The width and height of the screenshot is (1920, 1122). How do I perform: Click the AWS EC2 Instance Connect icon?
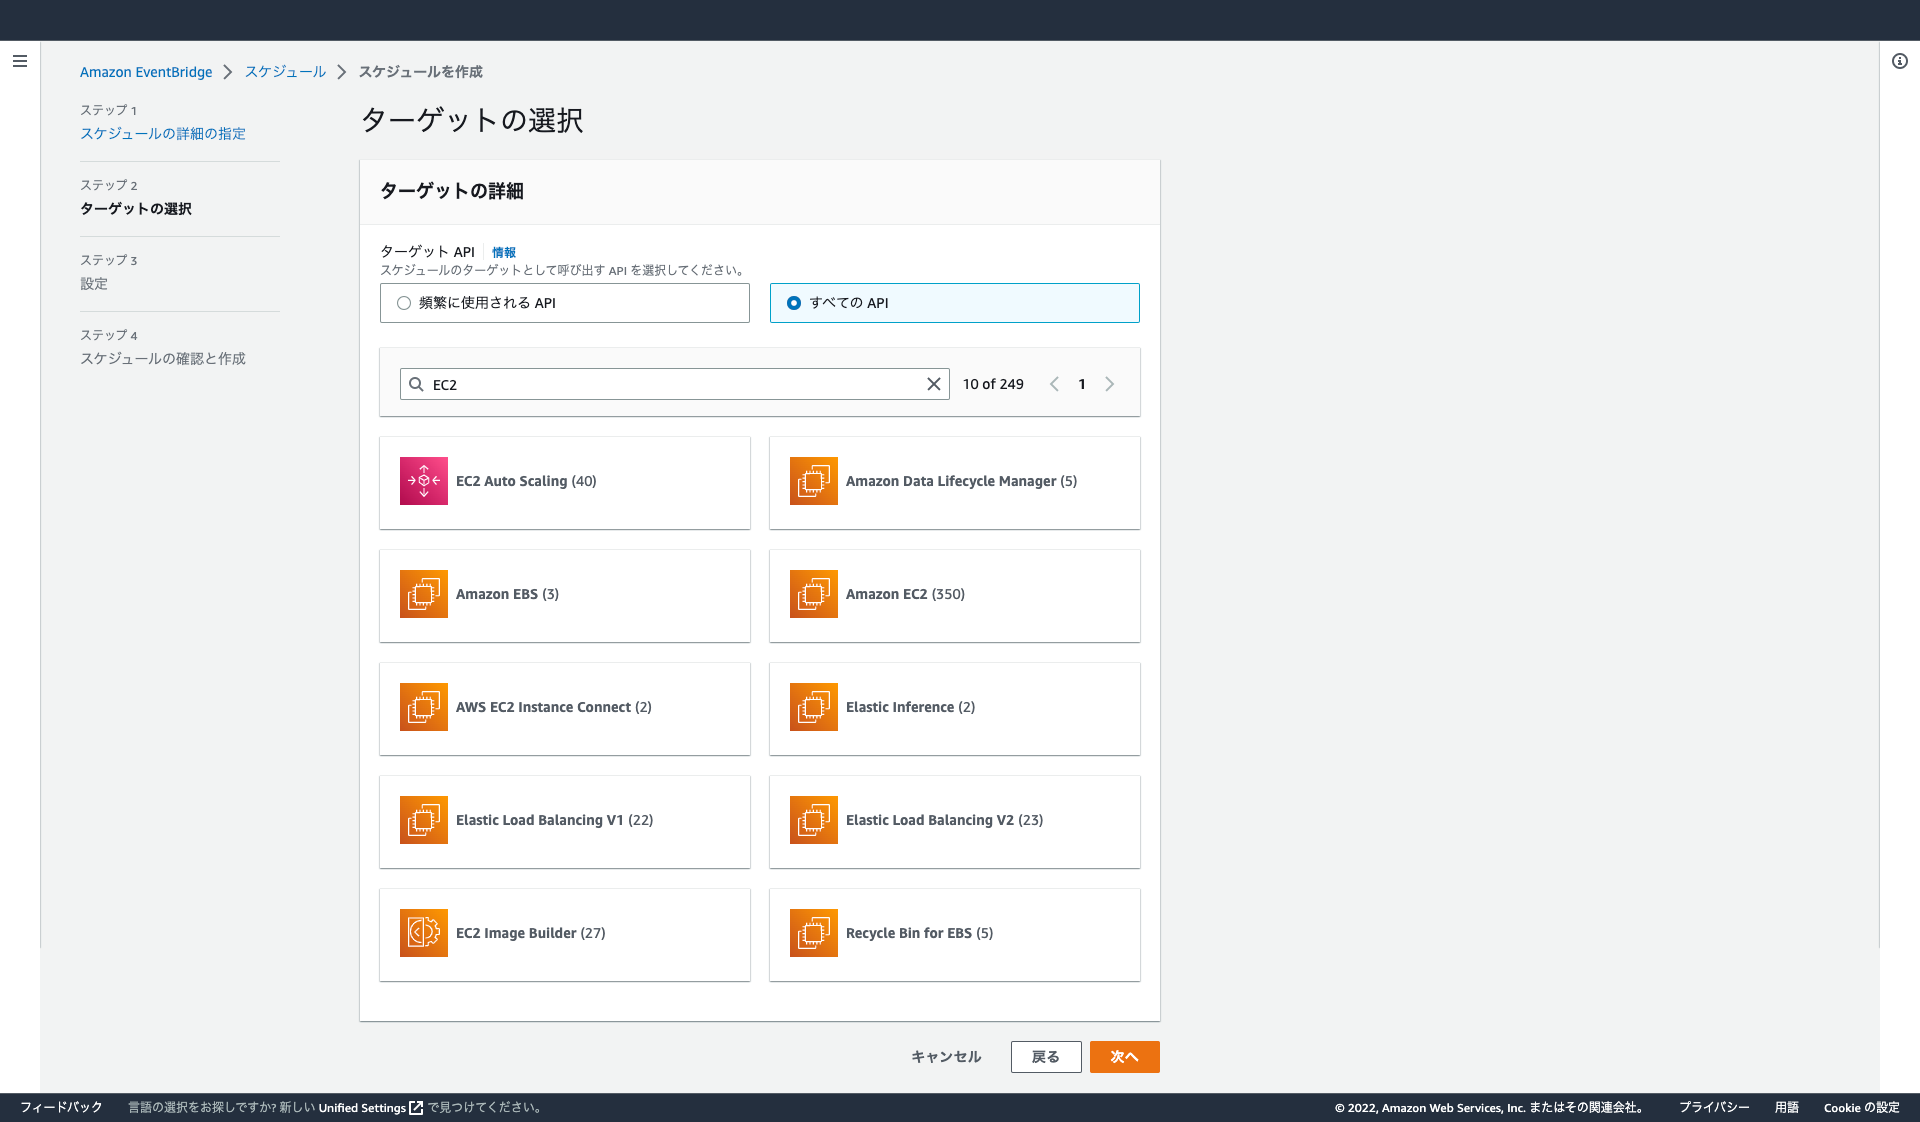[423, 707]
